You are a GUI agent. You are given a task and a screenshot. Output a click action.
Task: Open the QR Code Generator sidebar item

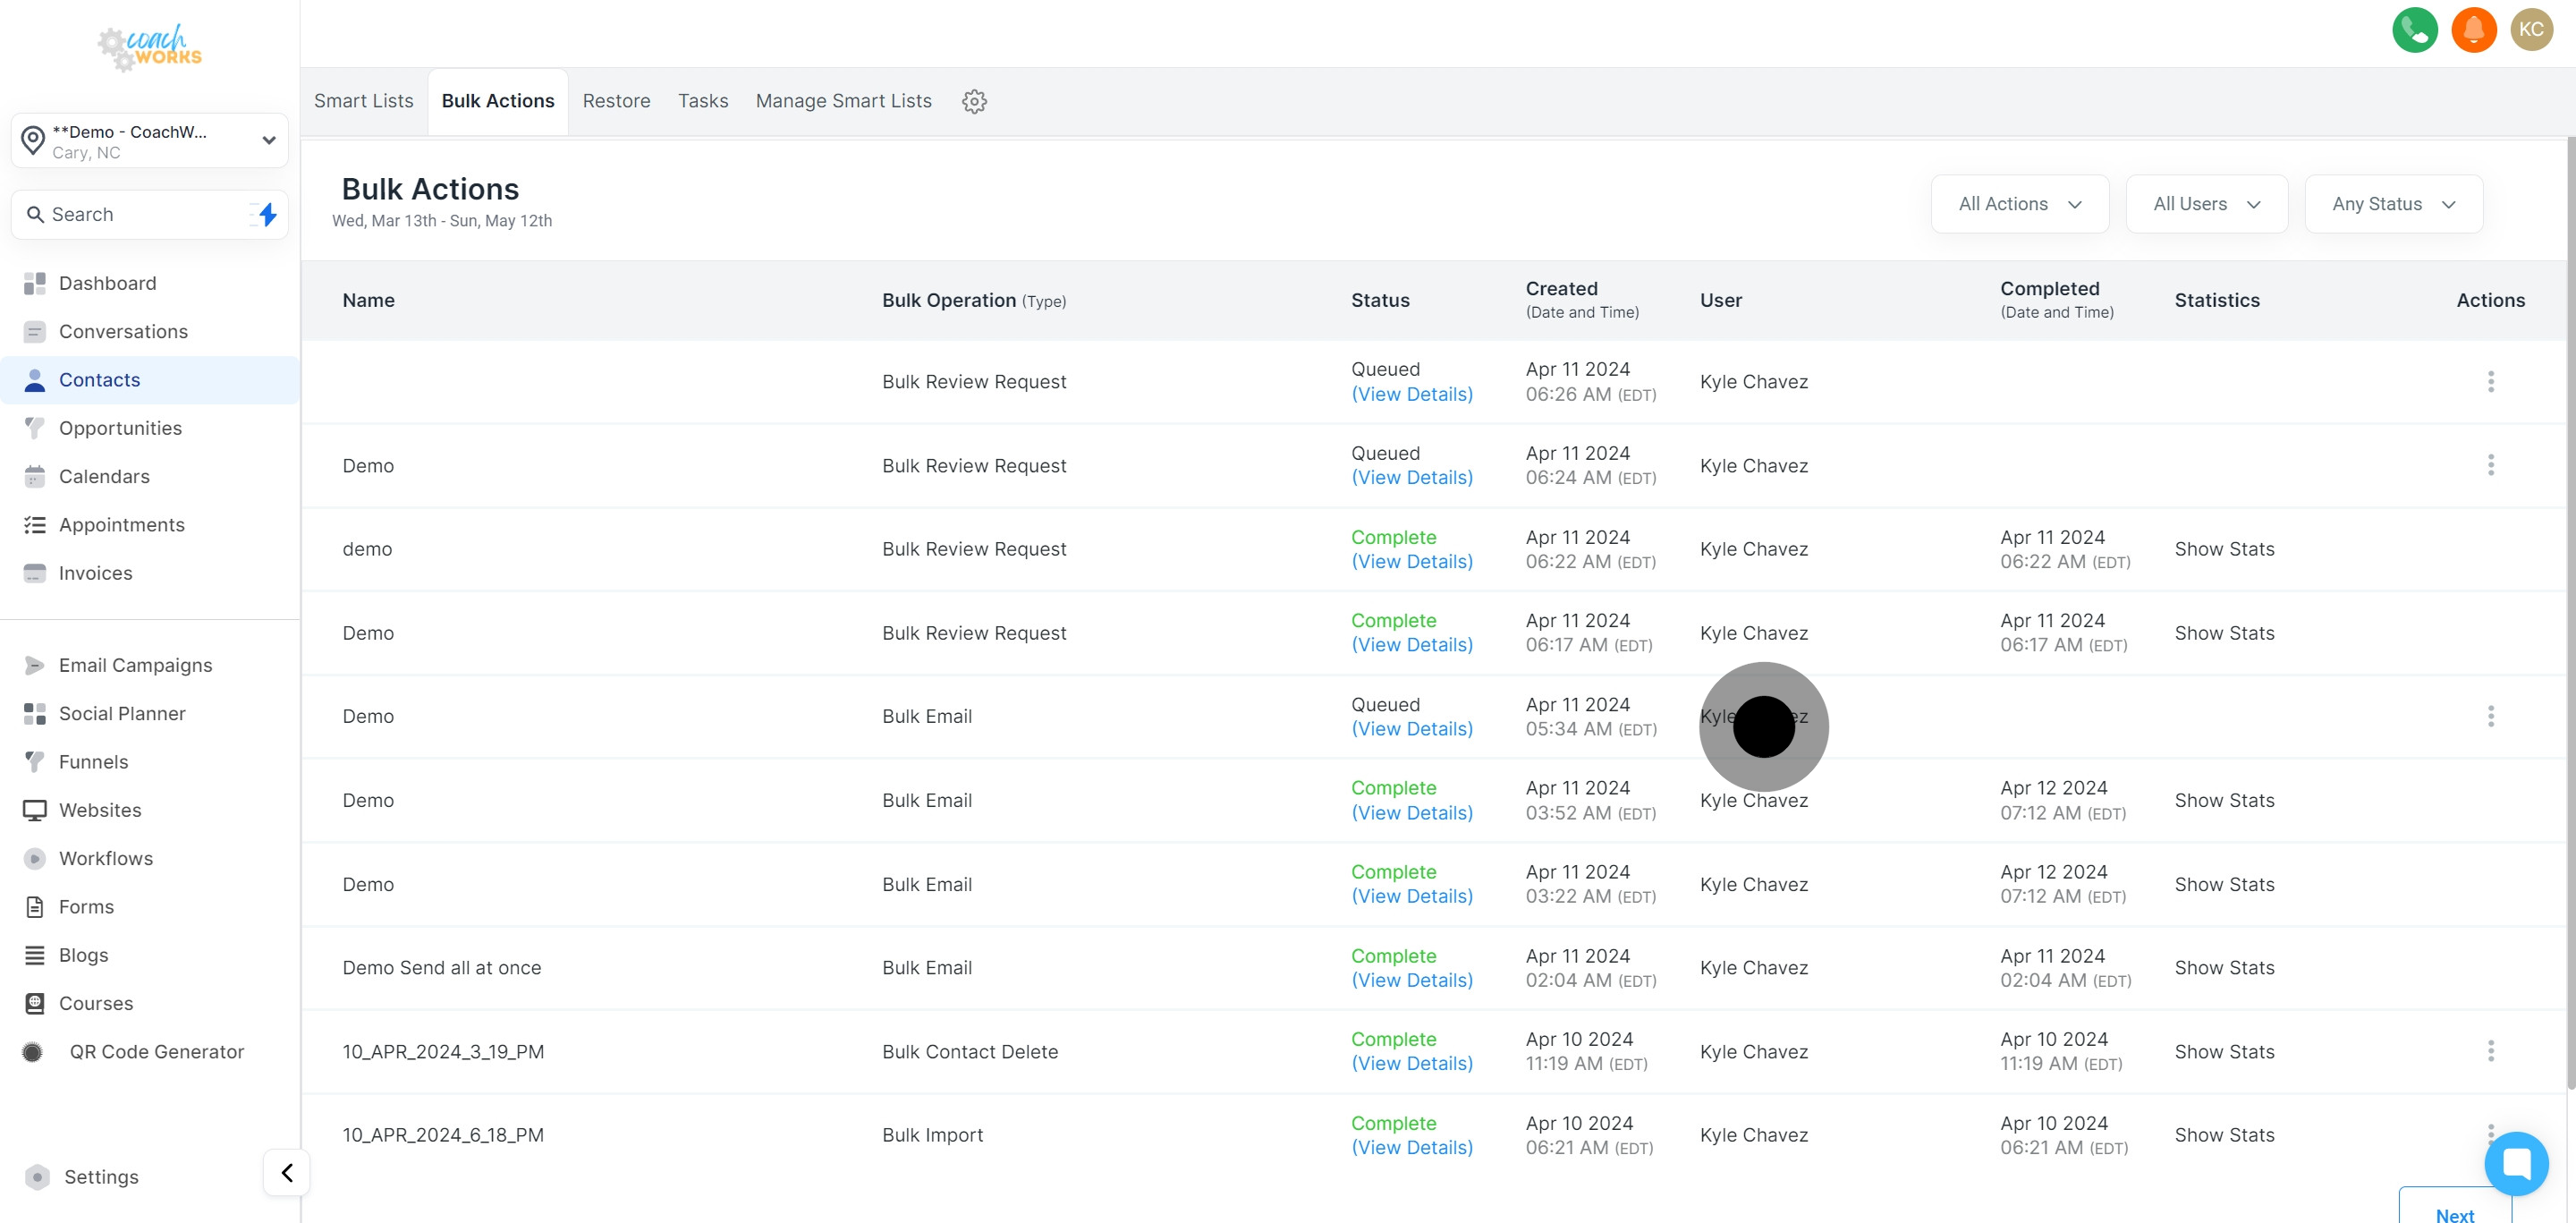156,1051
